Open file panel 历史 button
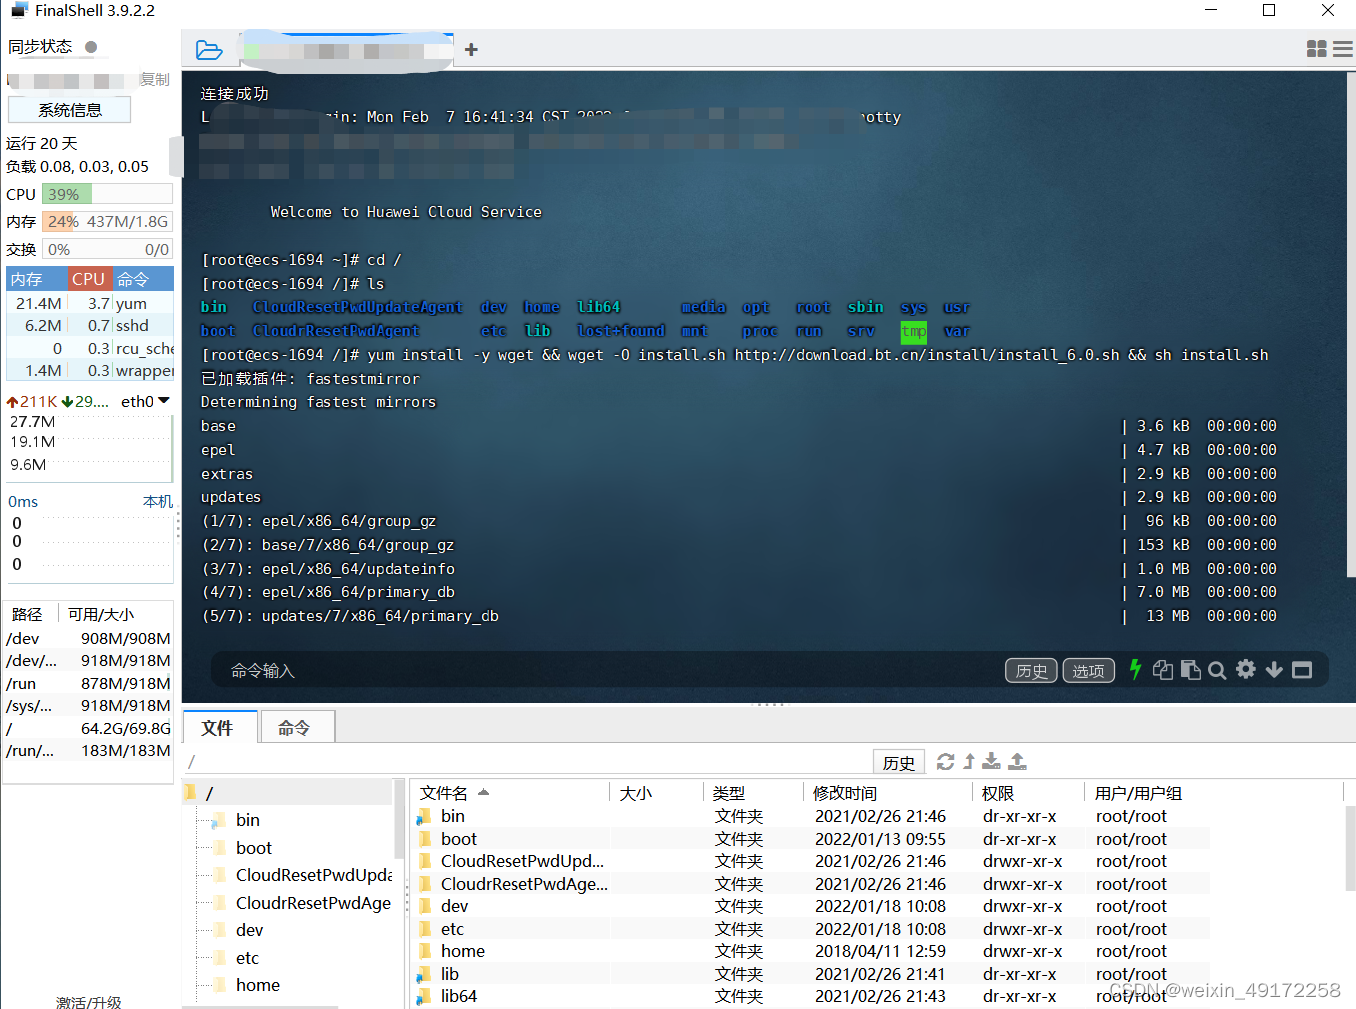The width and height of the screenshot is (1356, 1009). tap(898, 763)
